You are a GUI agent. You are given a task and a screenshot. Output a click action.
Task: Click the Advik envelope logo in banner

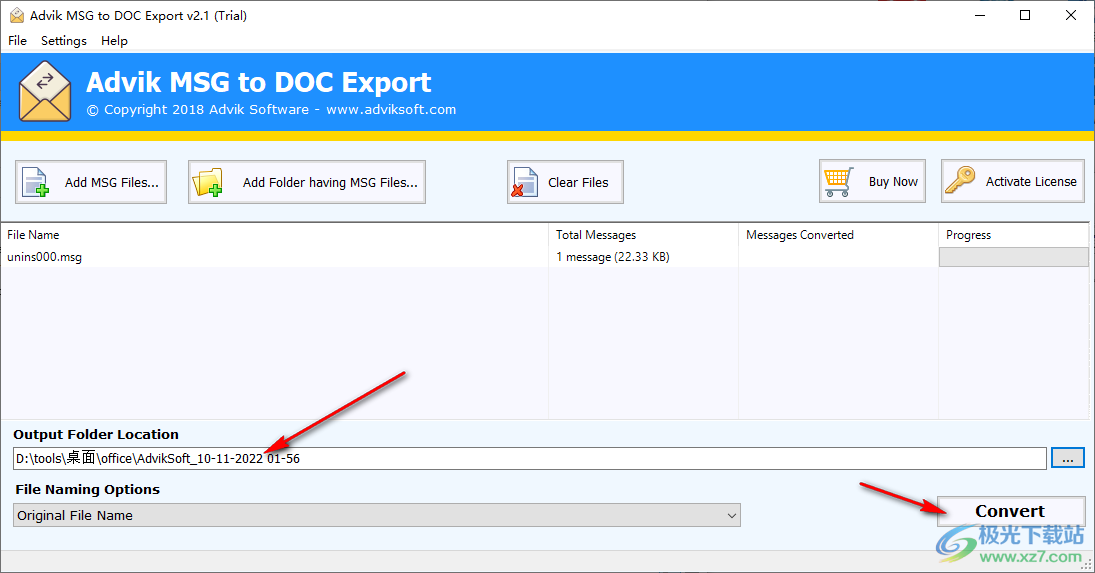[45, 91]
